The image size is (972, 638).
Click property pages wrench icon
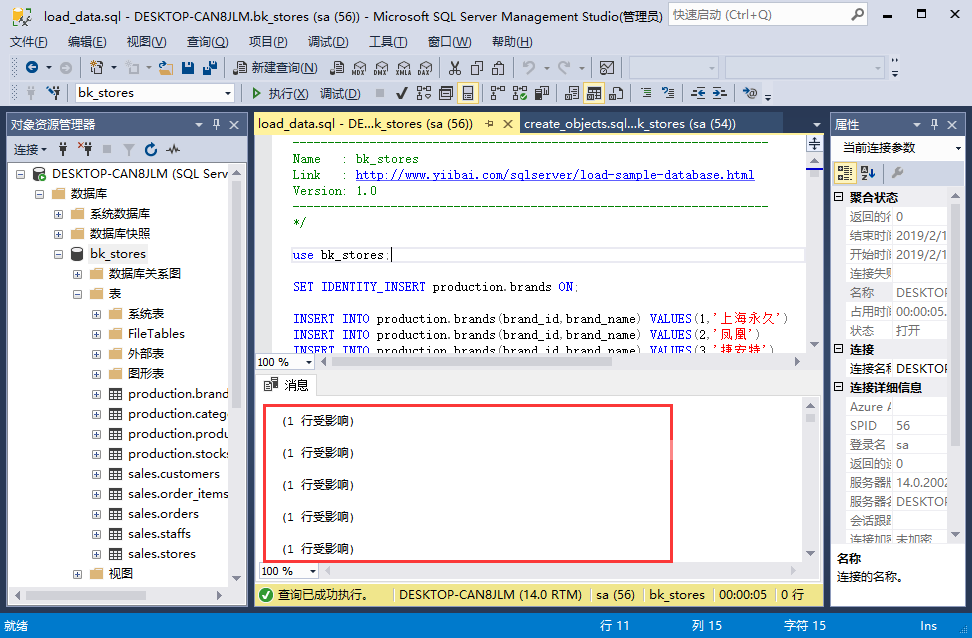point(897,173)
